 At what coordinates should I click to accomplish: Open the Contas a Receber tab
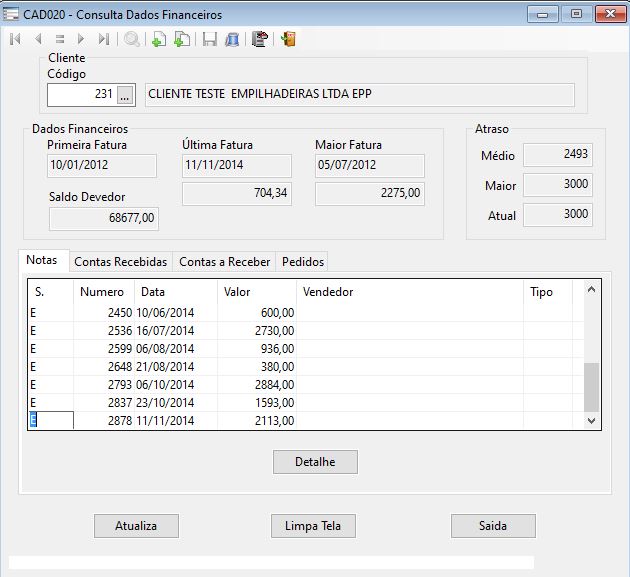coord(224,262)
